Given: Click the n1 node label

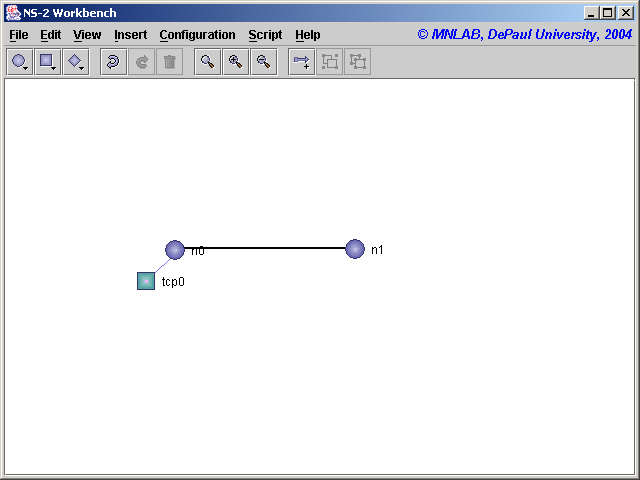Looking at the screenshot, I should pyautogui.click(x=377, y=250).
